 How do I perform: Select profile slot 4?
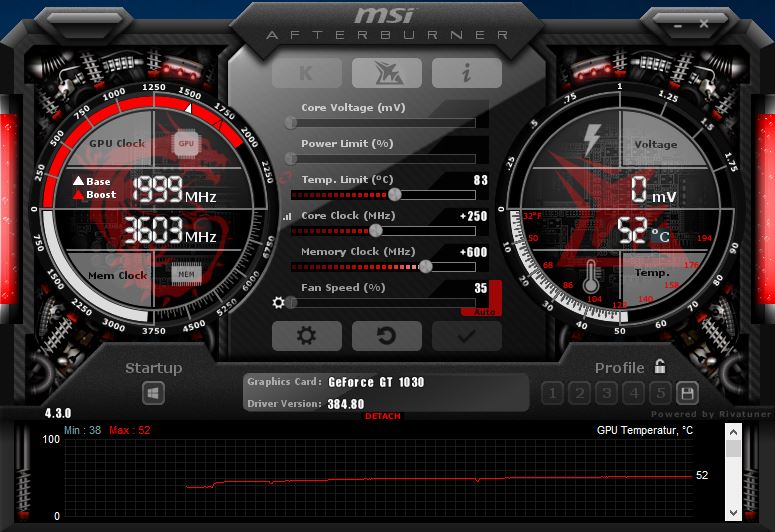pyautogui.click(x=634, y=394)
